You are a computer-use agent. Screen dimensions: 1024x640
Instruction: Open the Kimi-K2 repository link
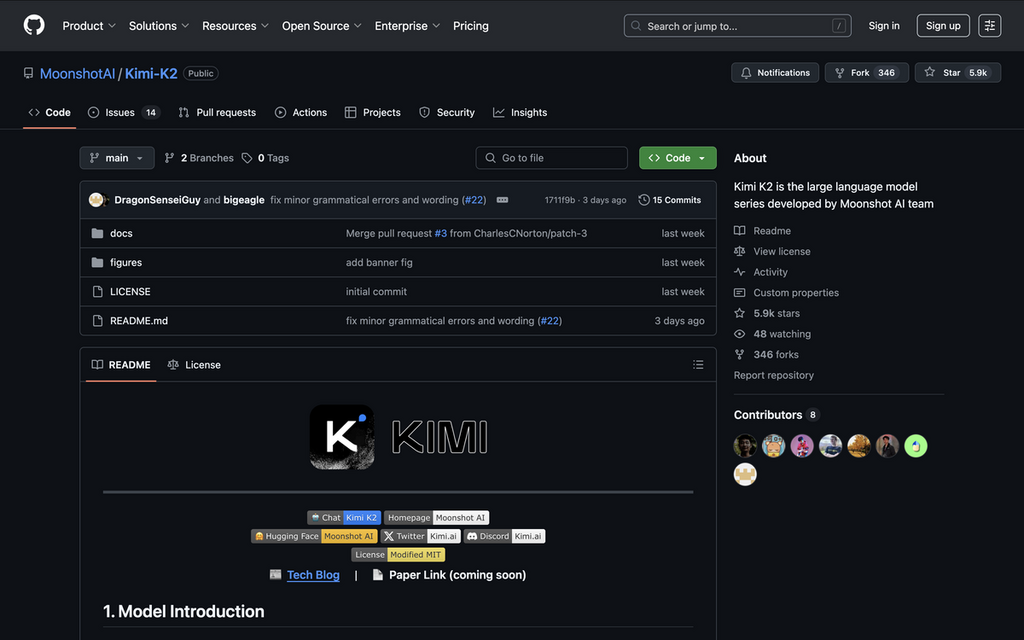click(x=151, y=73)
